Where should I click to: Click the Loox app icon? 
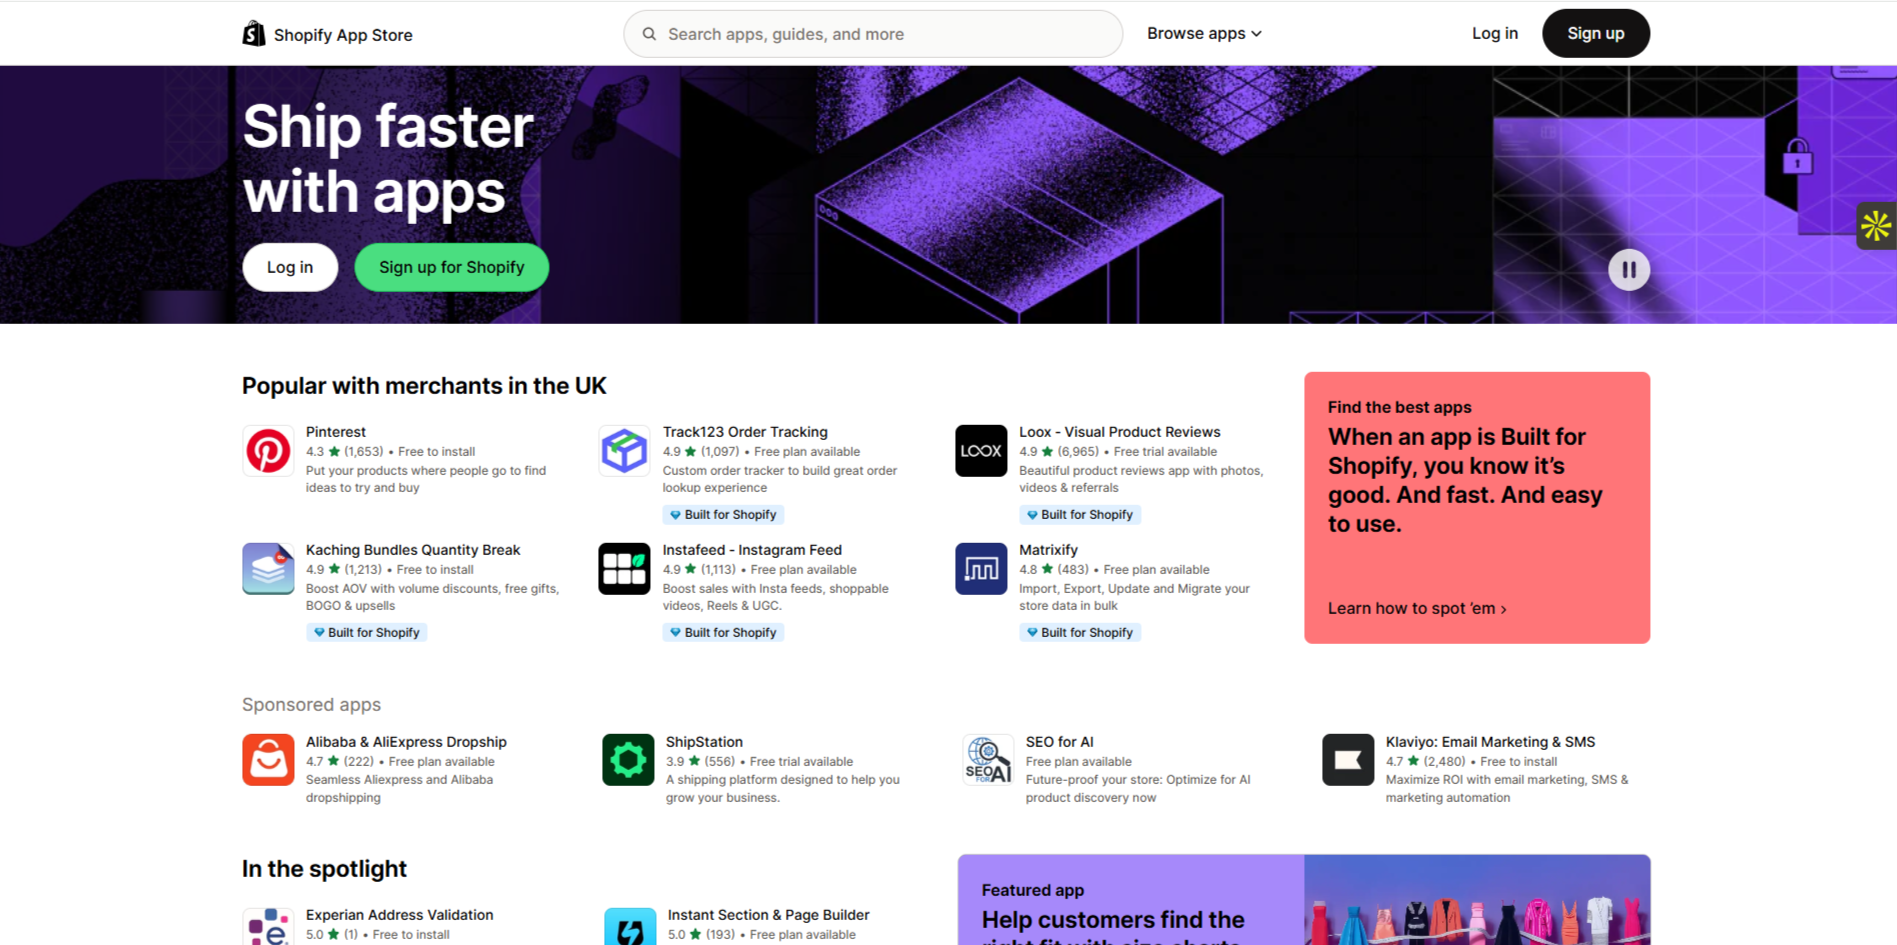point(980,451)
